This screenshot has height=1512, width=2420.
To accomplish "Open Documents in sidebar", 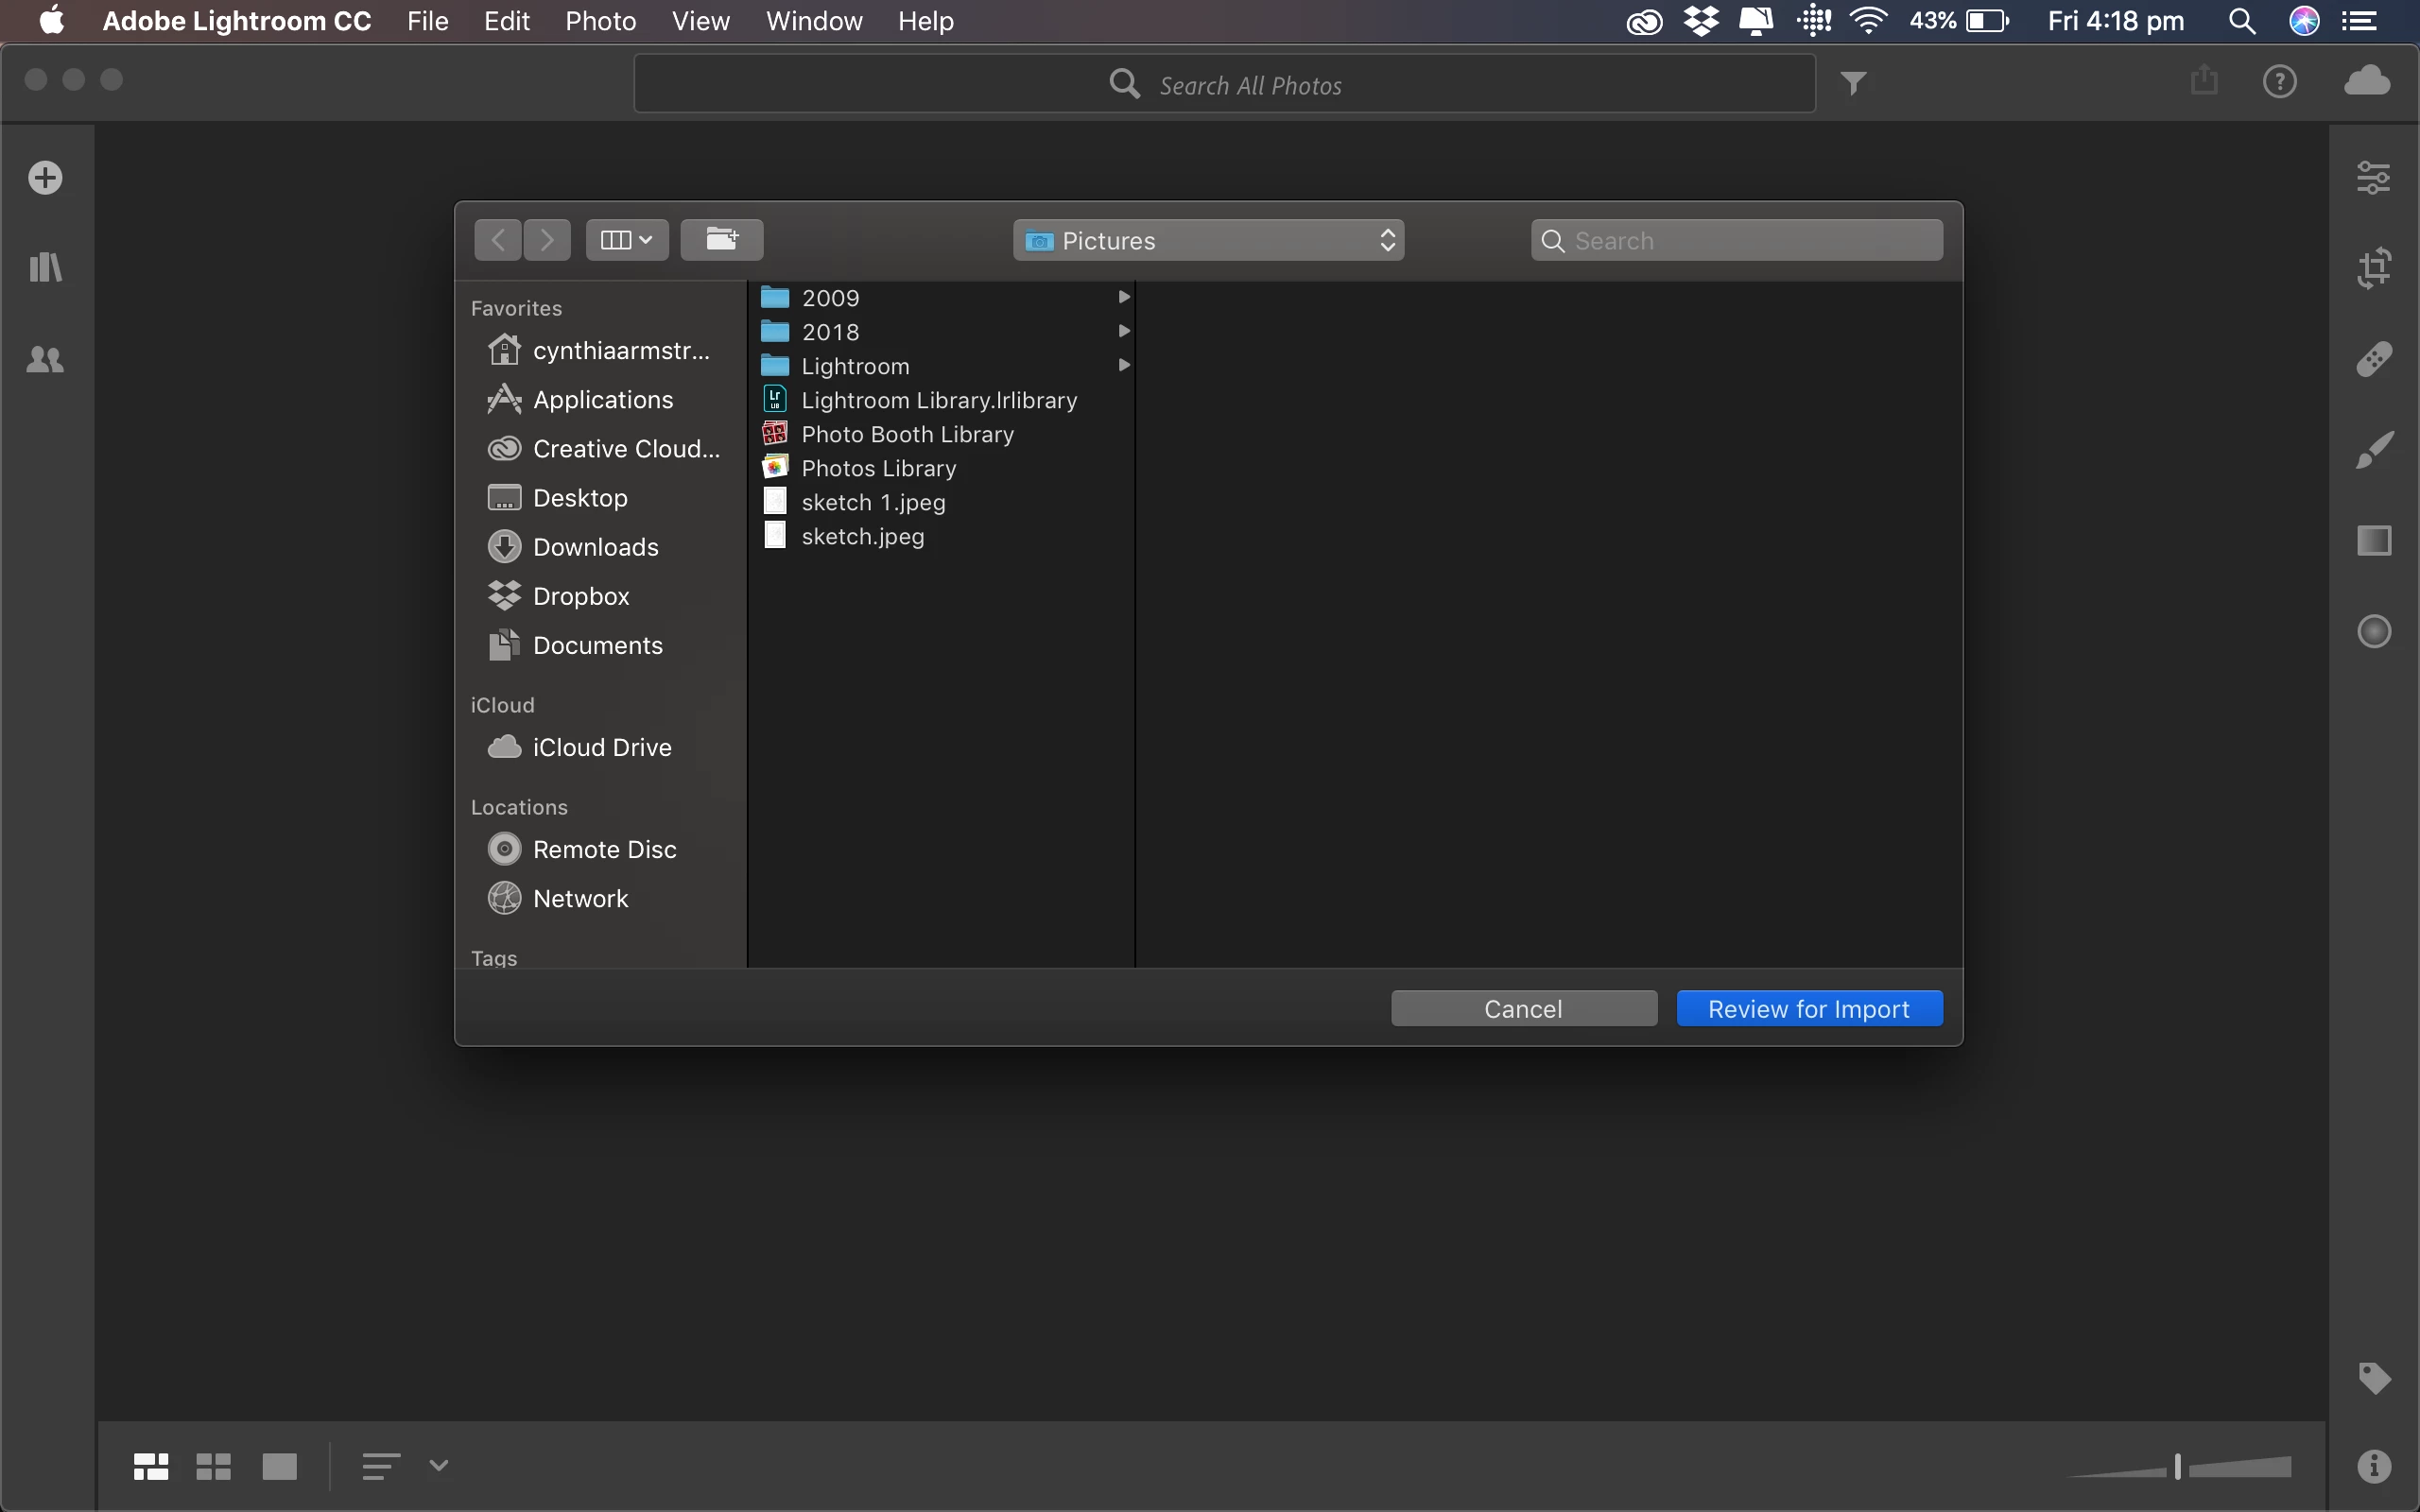I will 600,644.
